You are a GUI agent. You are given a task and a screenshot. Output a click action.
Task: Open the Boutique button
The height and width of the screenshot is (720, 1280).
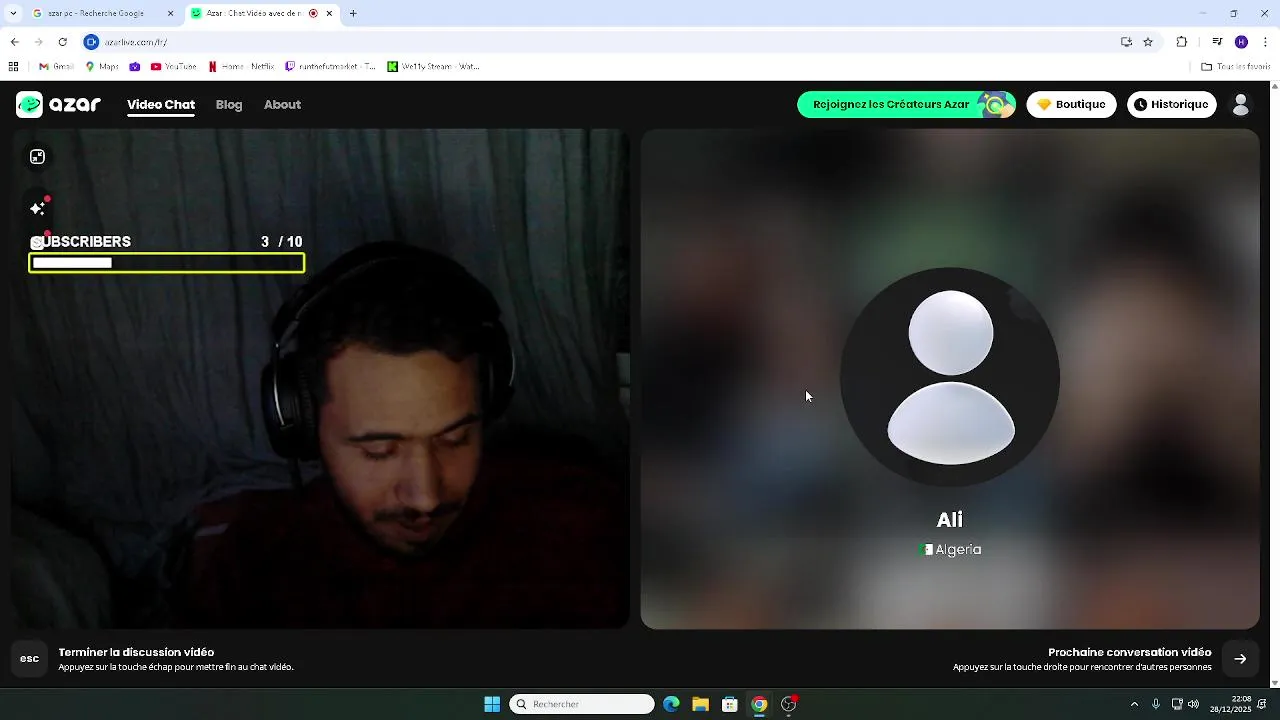click(1071, 104)
